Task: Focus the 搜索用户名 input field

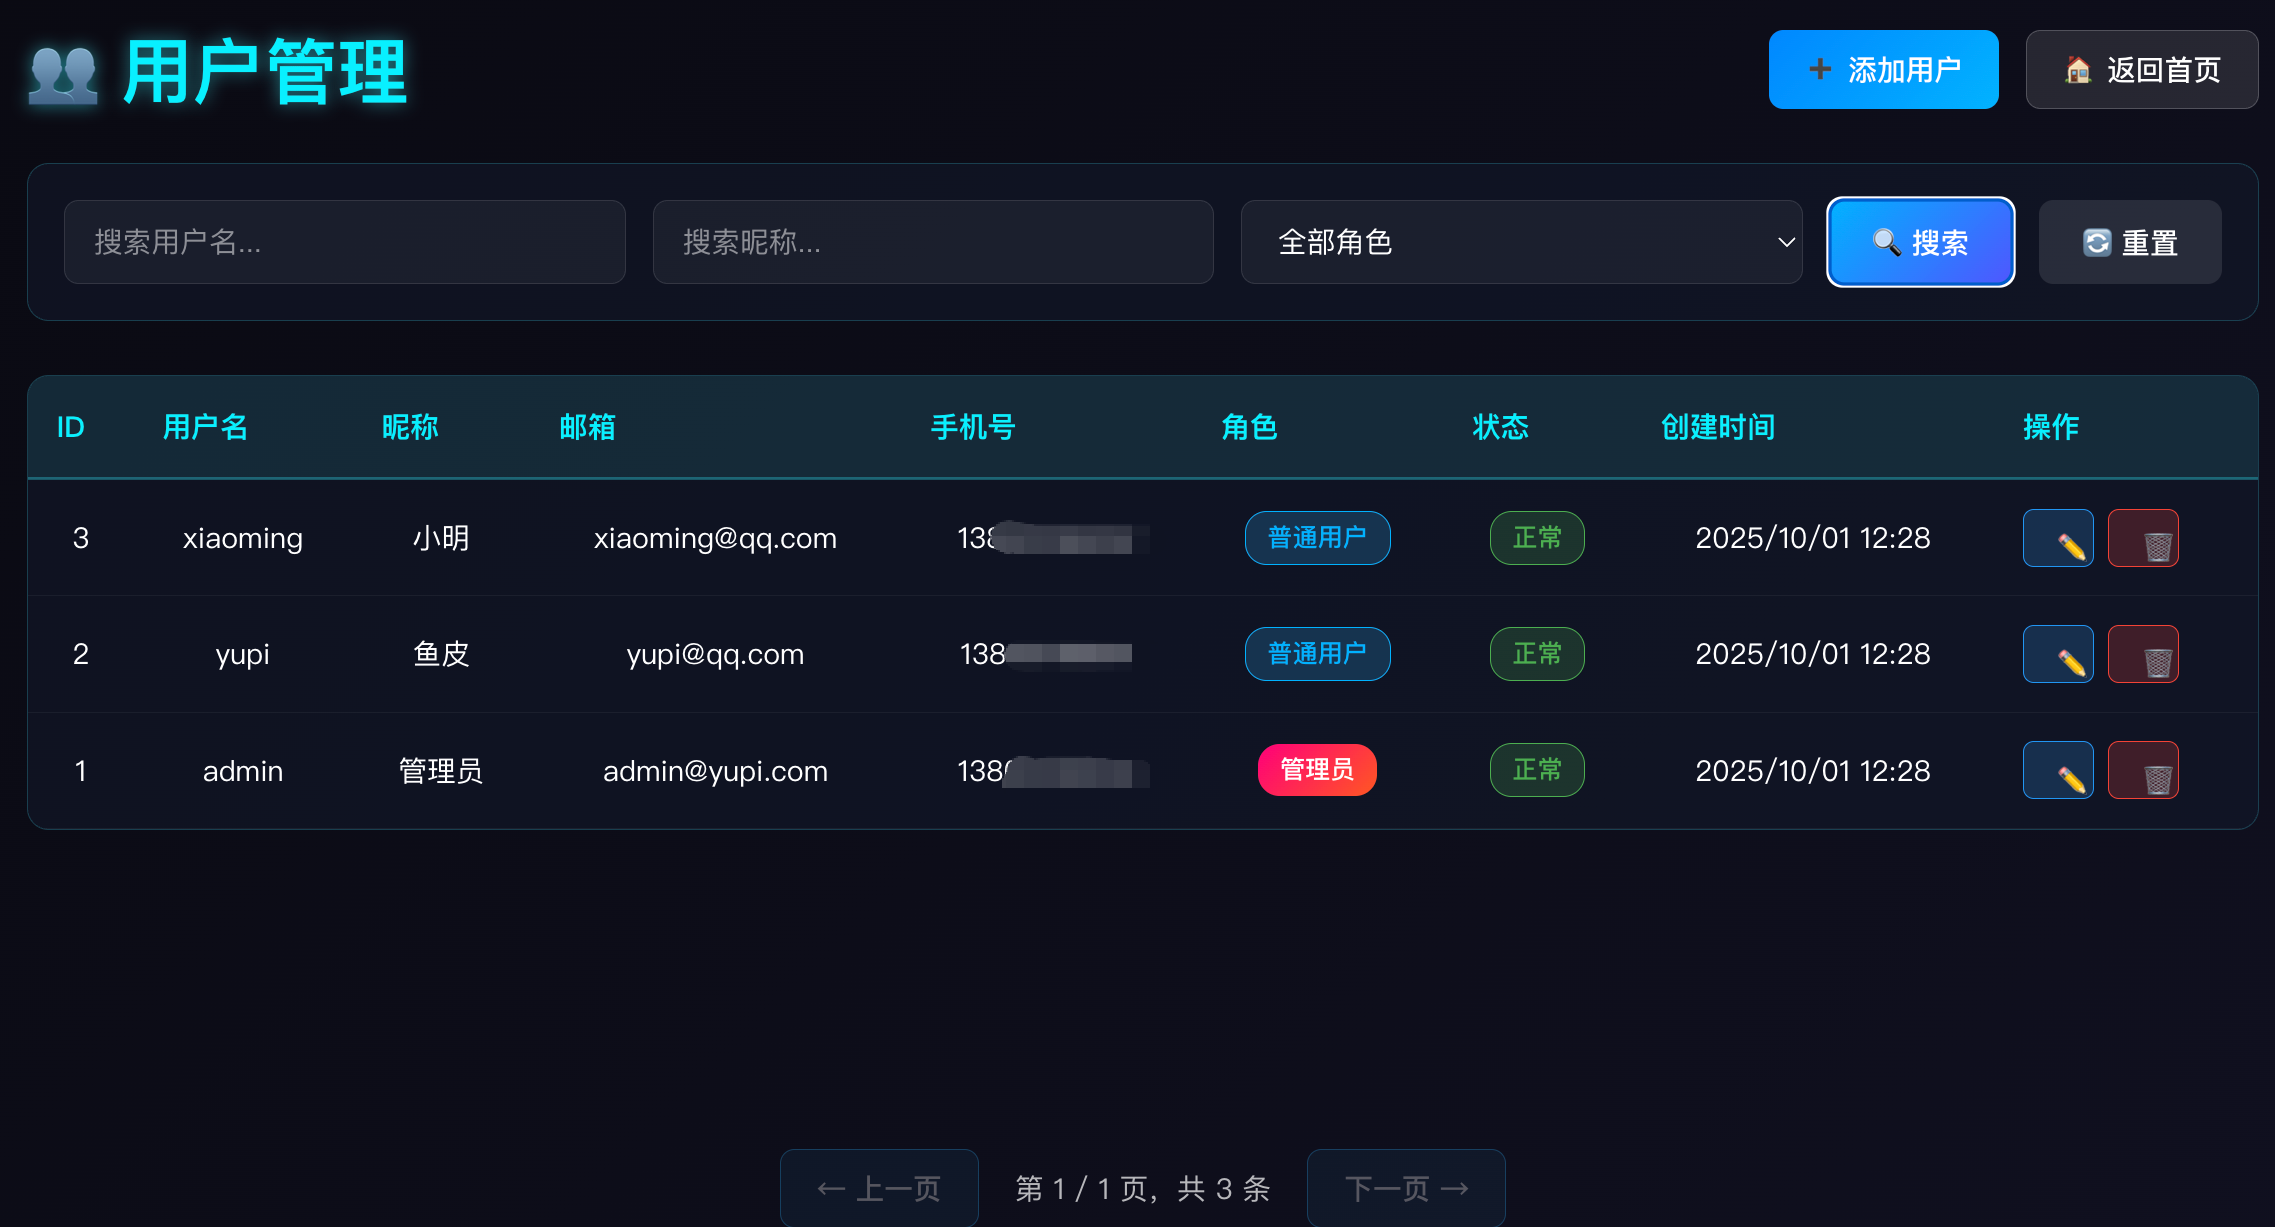Action: (344, 242)
